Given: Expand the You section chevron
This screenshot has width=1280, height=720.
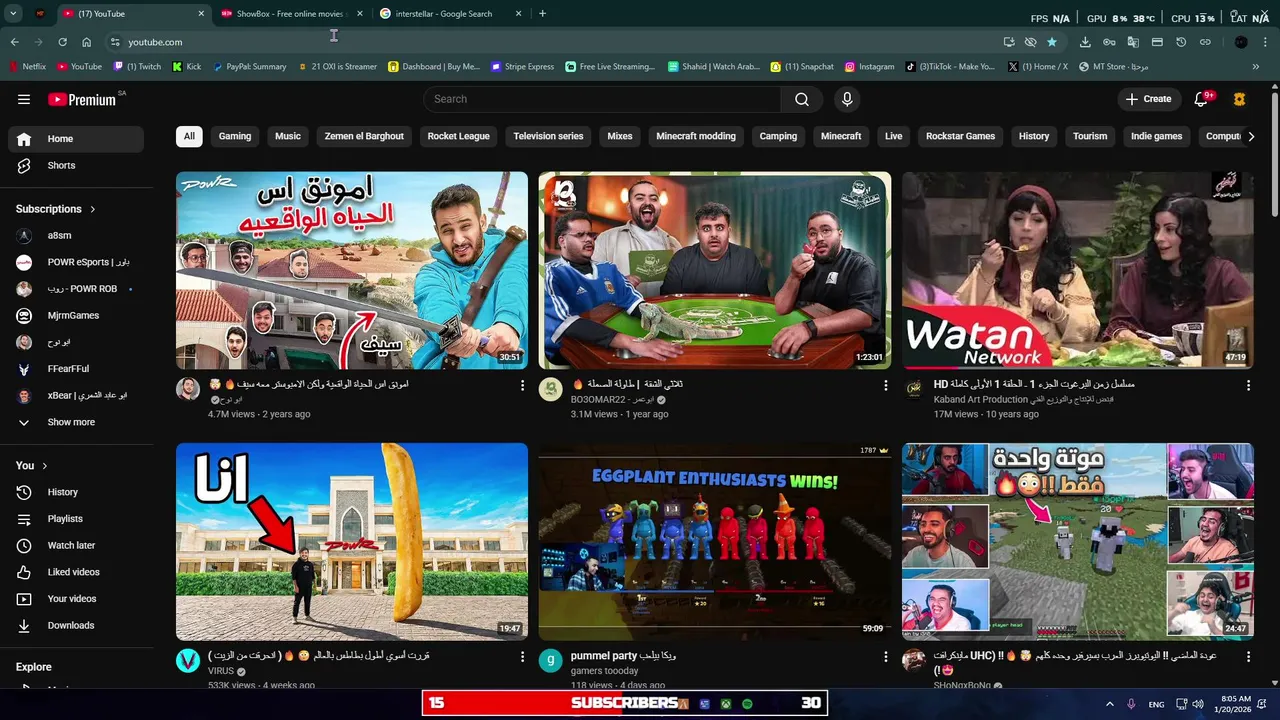Looking at the screenshot, I should (45, 466).
